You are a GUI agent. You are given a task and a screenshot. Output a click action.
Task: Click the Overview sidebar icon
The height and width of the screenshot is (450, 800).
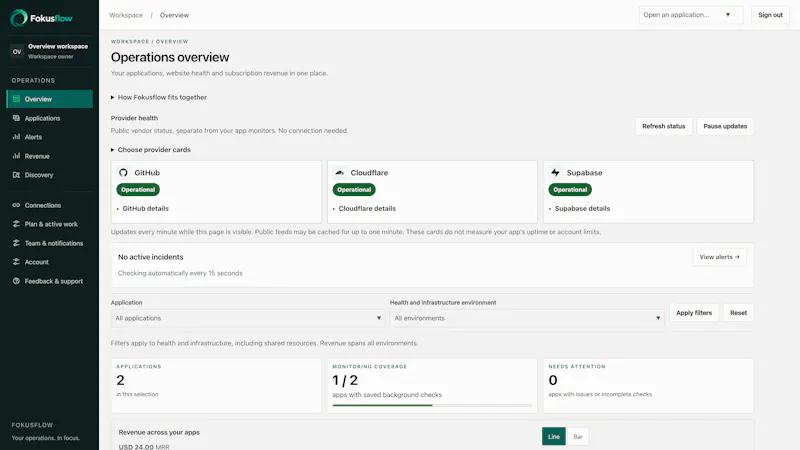click(16, 99)
